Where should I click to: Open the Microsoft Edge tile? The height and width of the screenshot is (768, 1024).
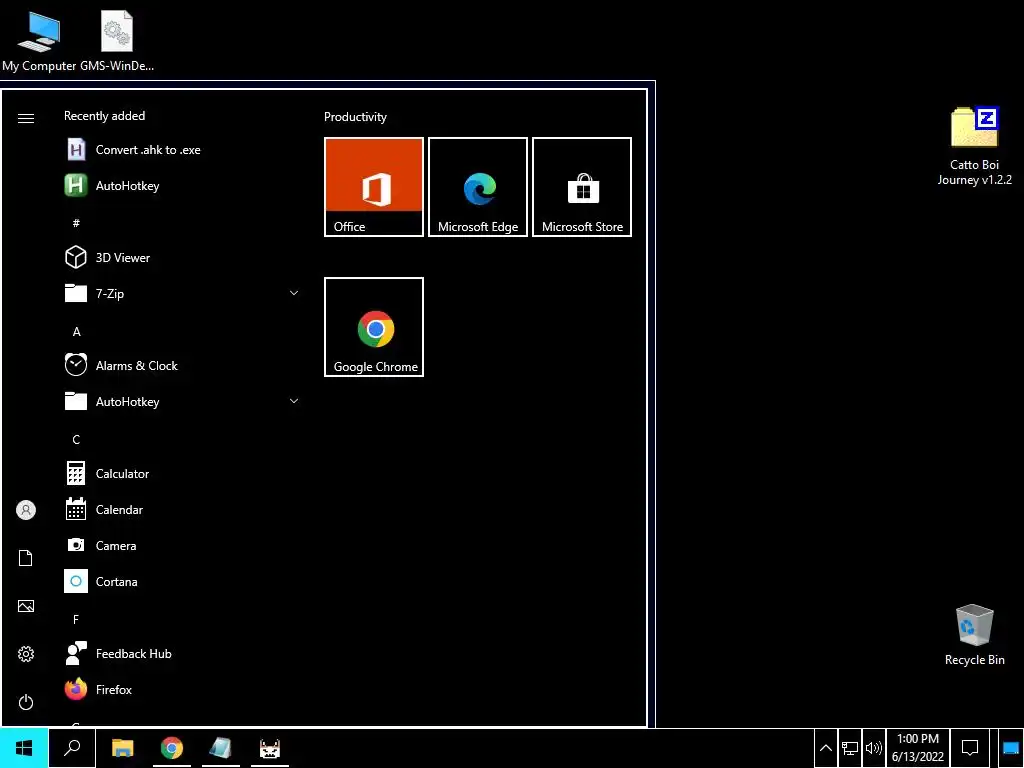478,187
